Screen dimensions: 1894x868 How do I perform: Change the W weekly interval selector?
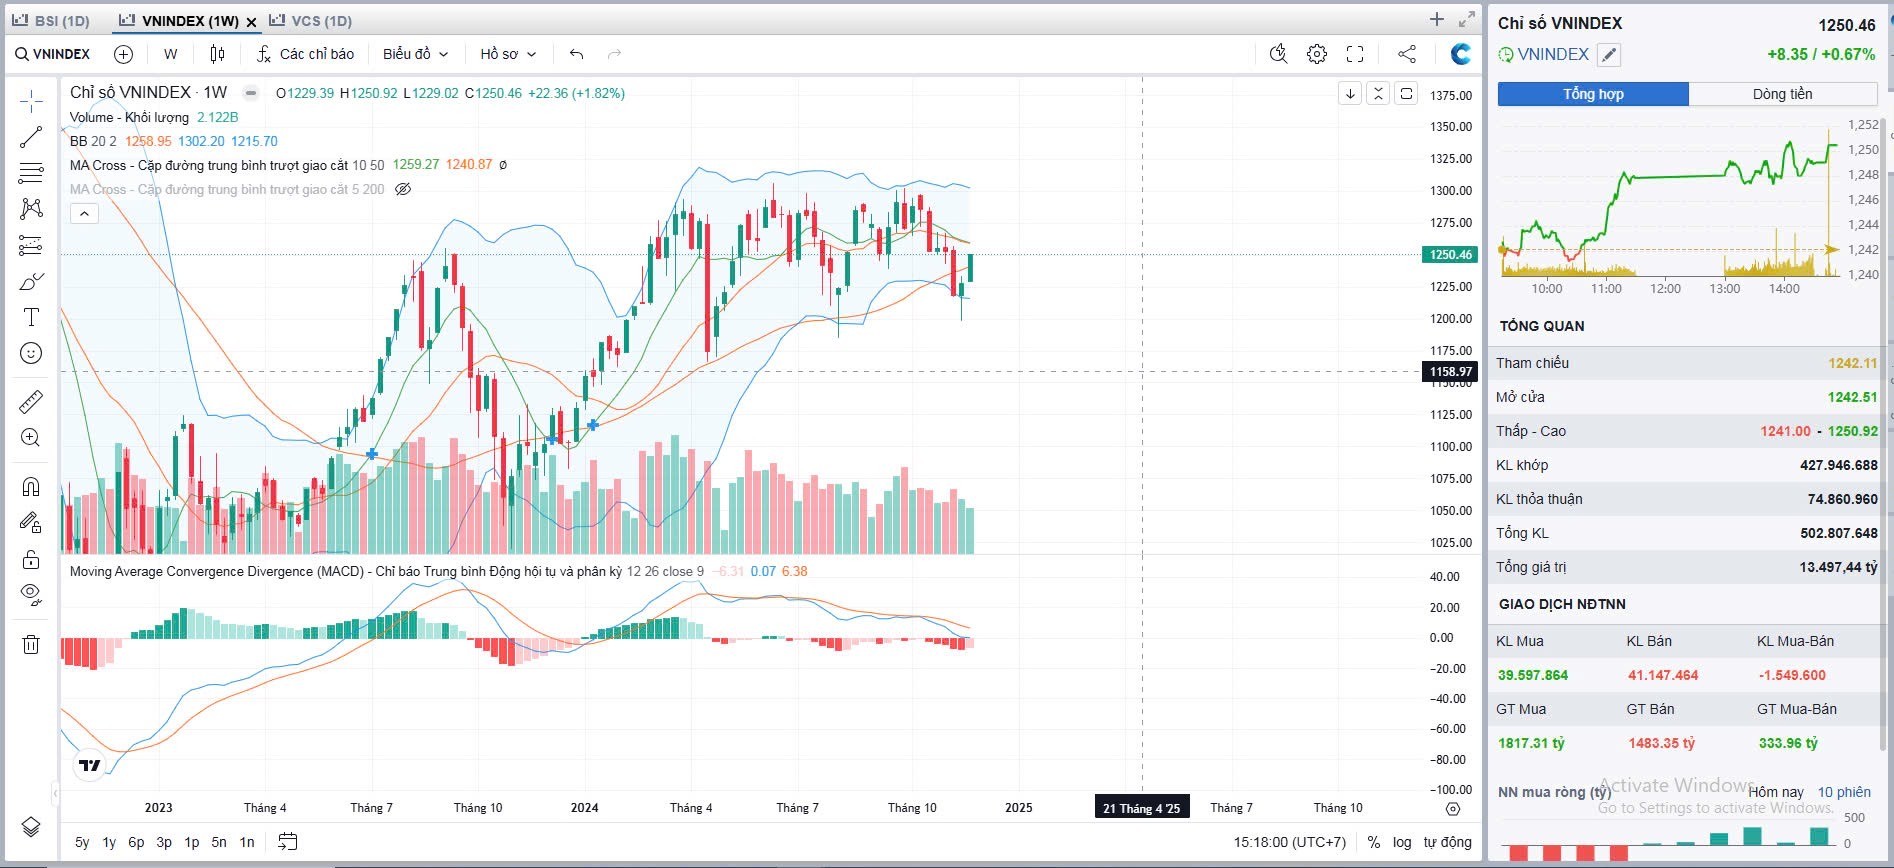click(171, 54)
